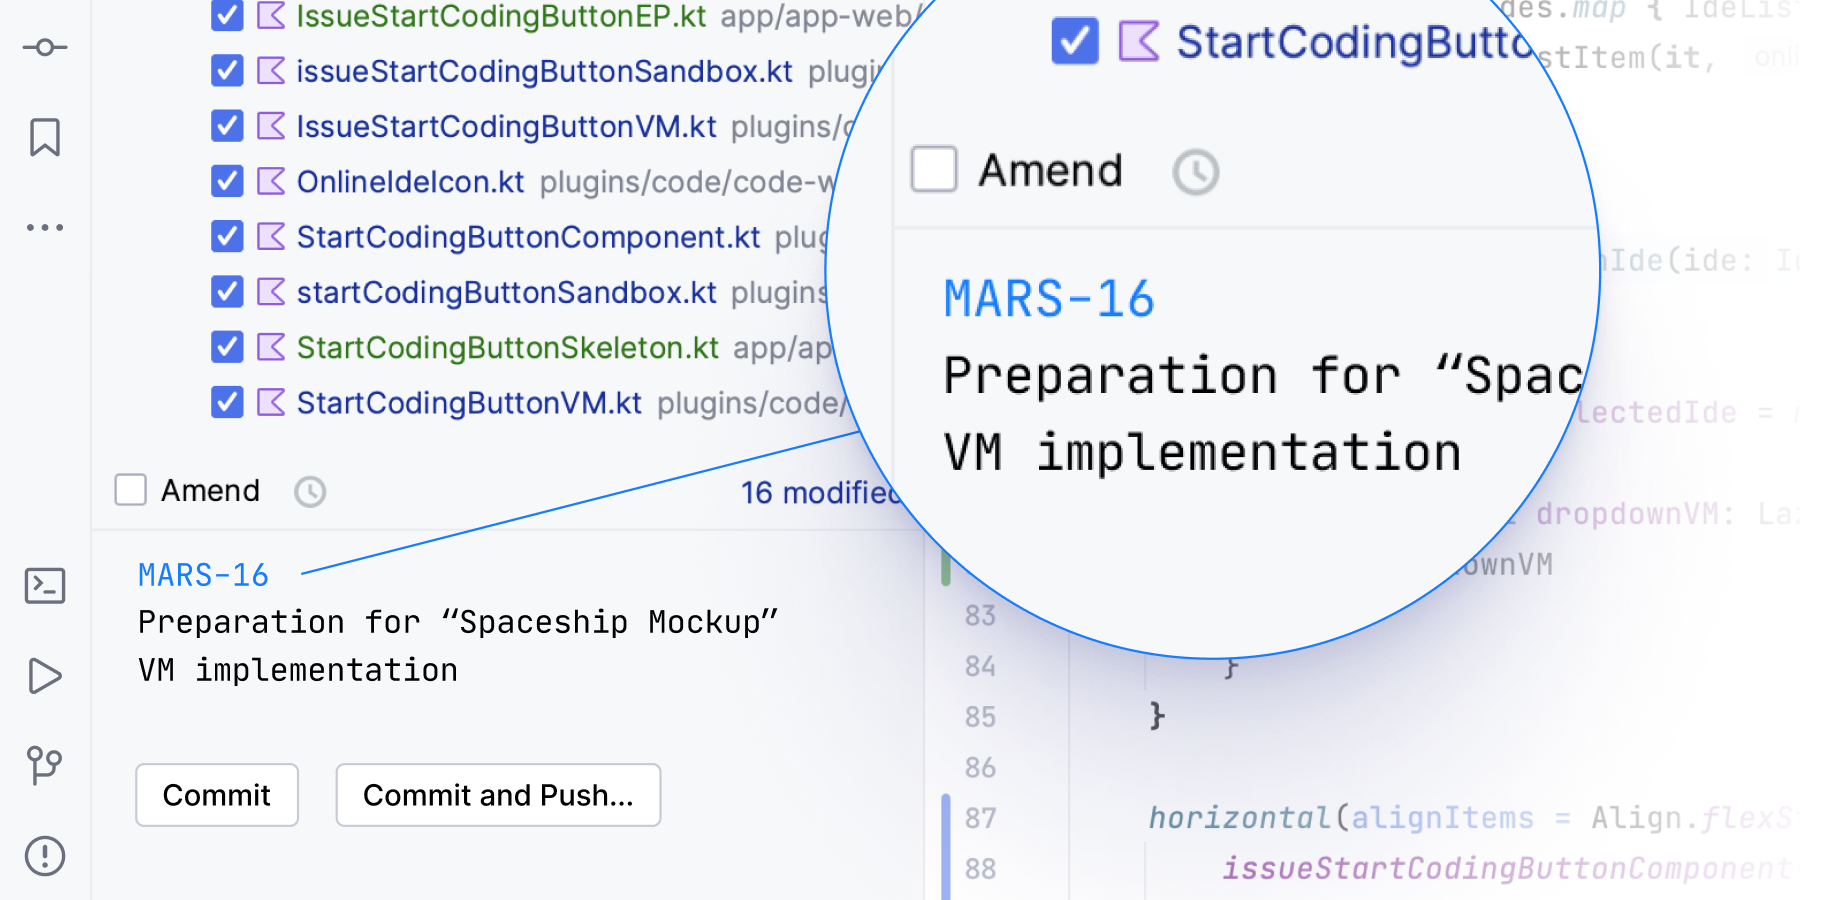
Task: Click editor gutter line number 85
Action: [x=980, y=717]
